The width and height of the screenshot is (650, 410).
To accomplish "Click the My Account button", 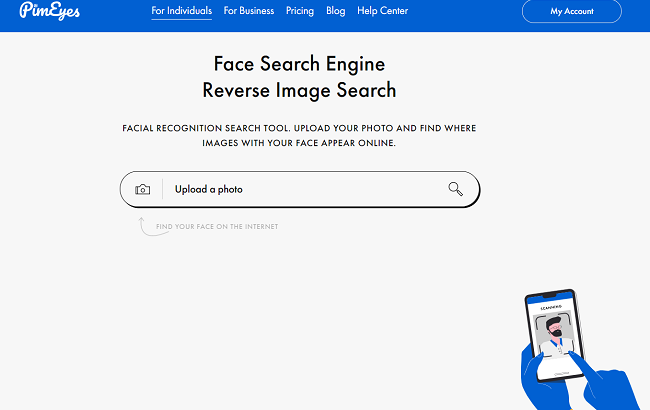I will [572, 11].
